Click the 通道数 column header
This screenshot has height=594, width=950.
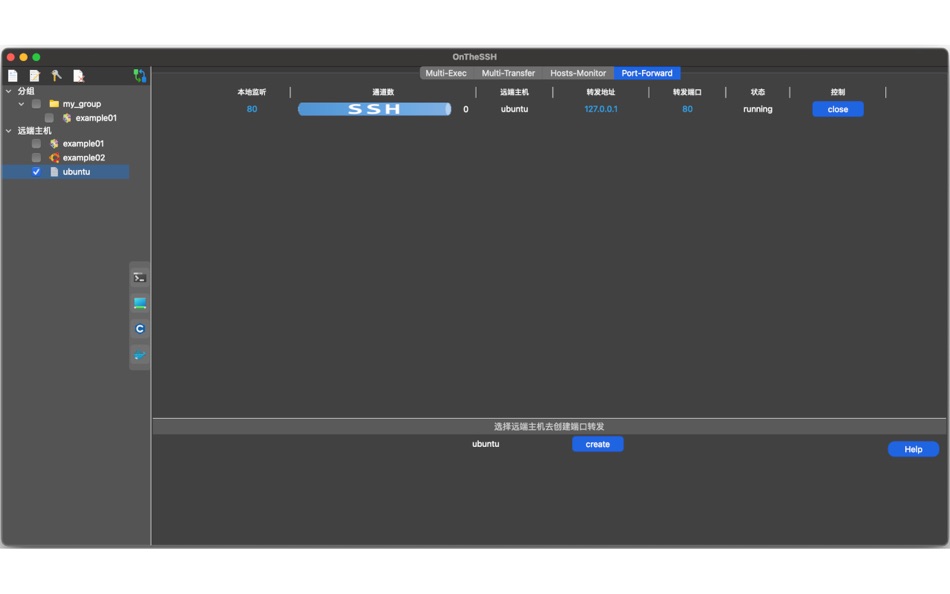(383, 92)
